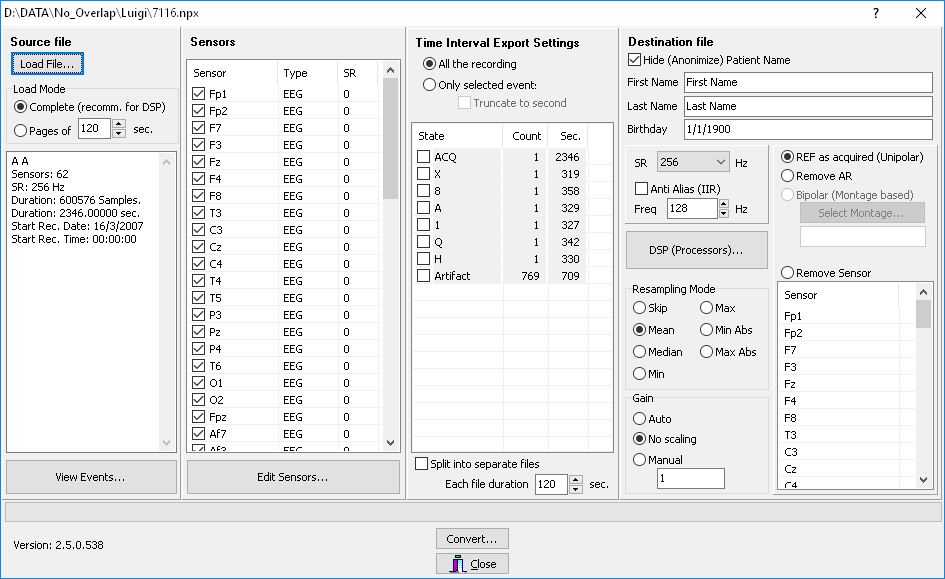
Task: Open DSP (Processors) dialog
Action: (x=697, y=250)
